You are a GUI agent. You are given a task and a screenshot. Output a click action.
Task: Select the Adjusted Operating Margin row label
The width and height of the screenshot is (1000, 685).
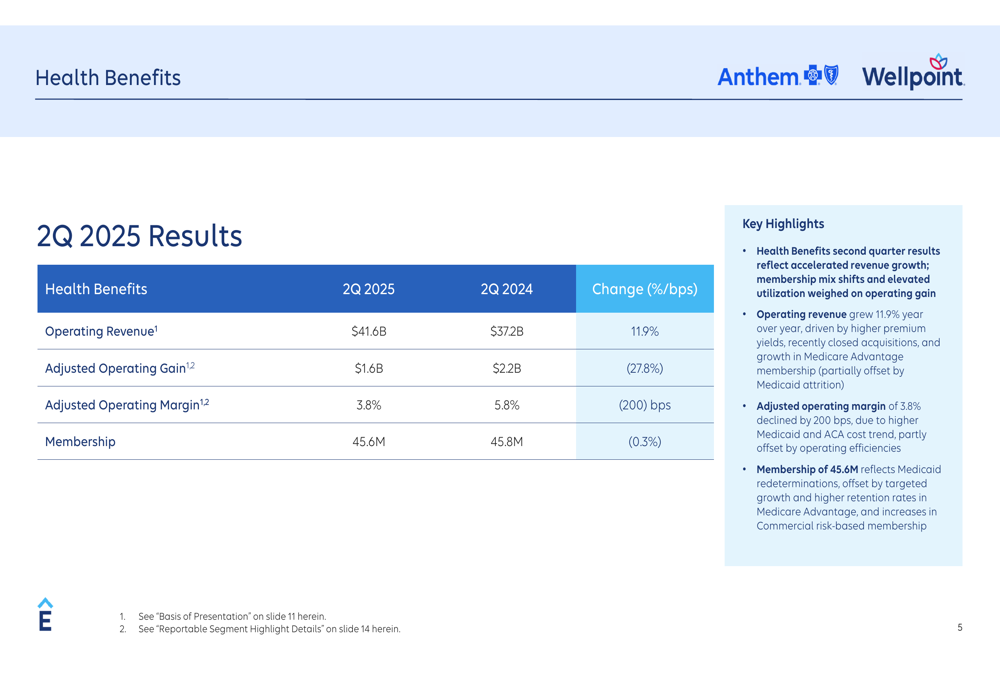(127, 405)
